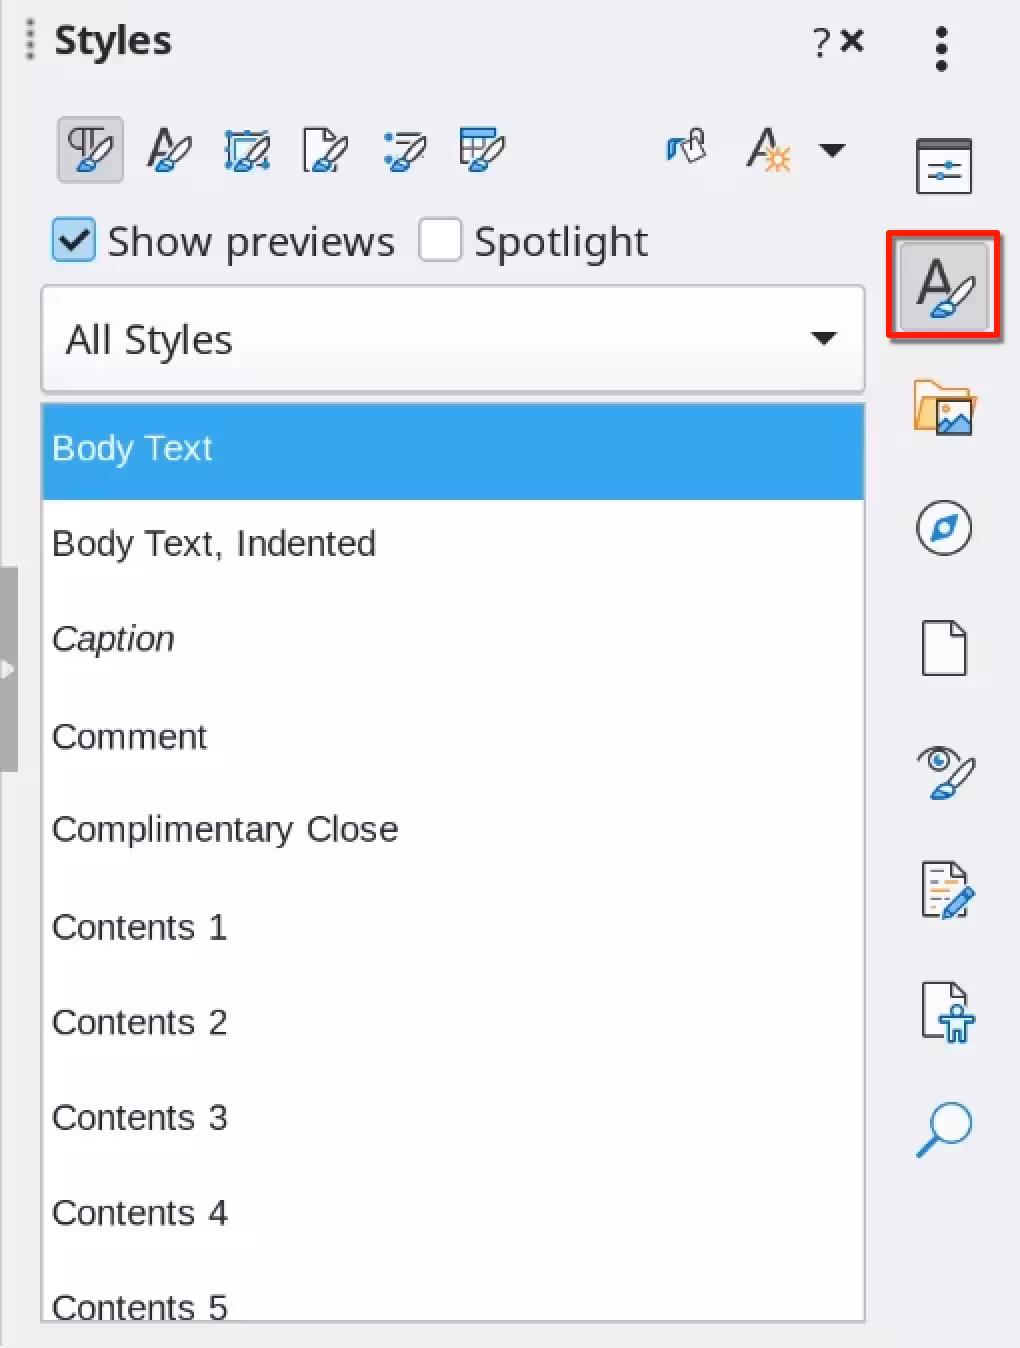Viewport: 1020px width, 1348px height.
Task: Select the Paragraph Styles icon
Action: (x=90, y=150)
